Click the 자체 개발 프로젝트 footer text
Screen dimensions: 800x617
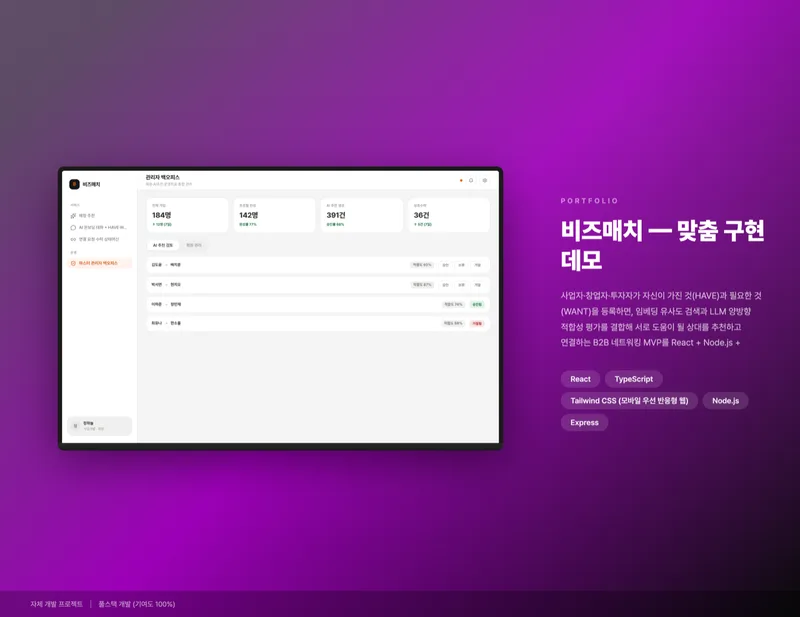click(56, 604)
